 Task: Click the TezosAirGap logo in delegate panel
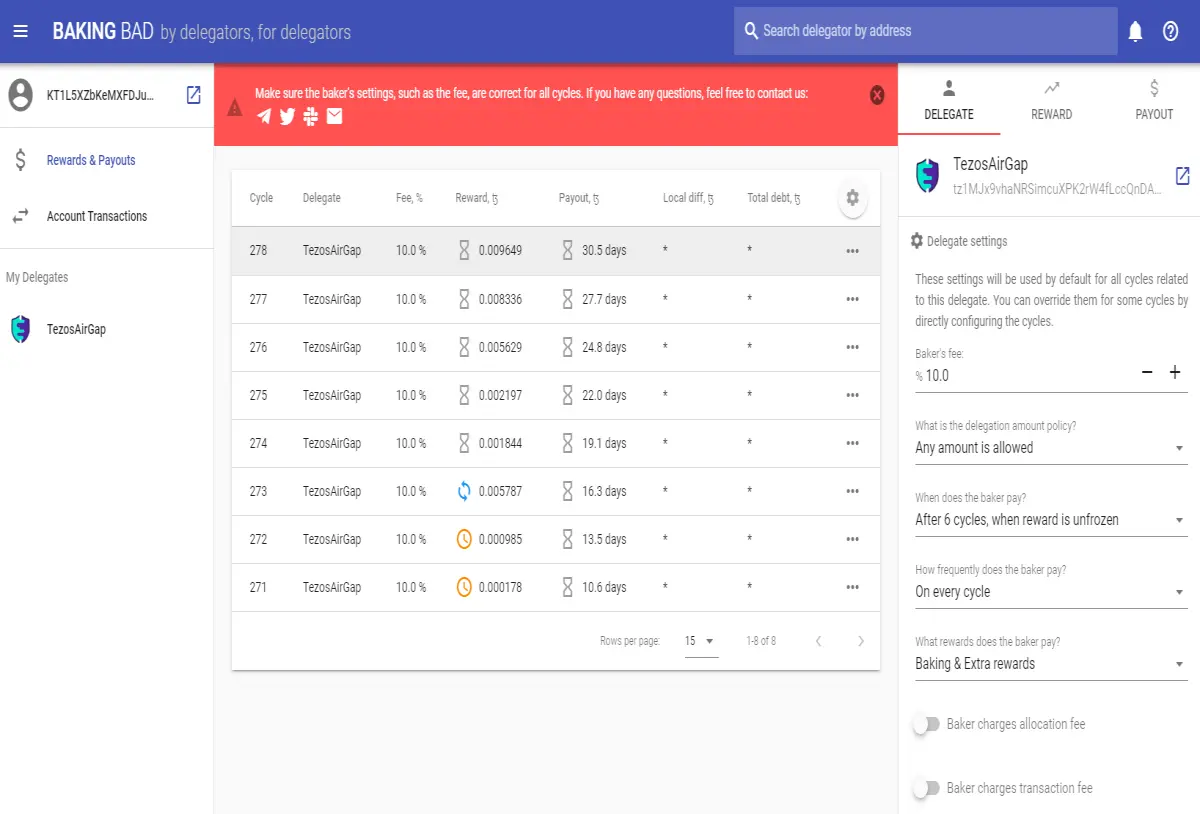click(x=928, y=175)
